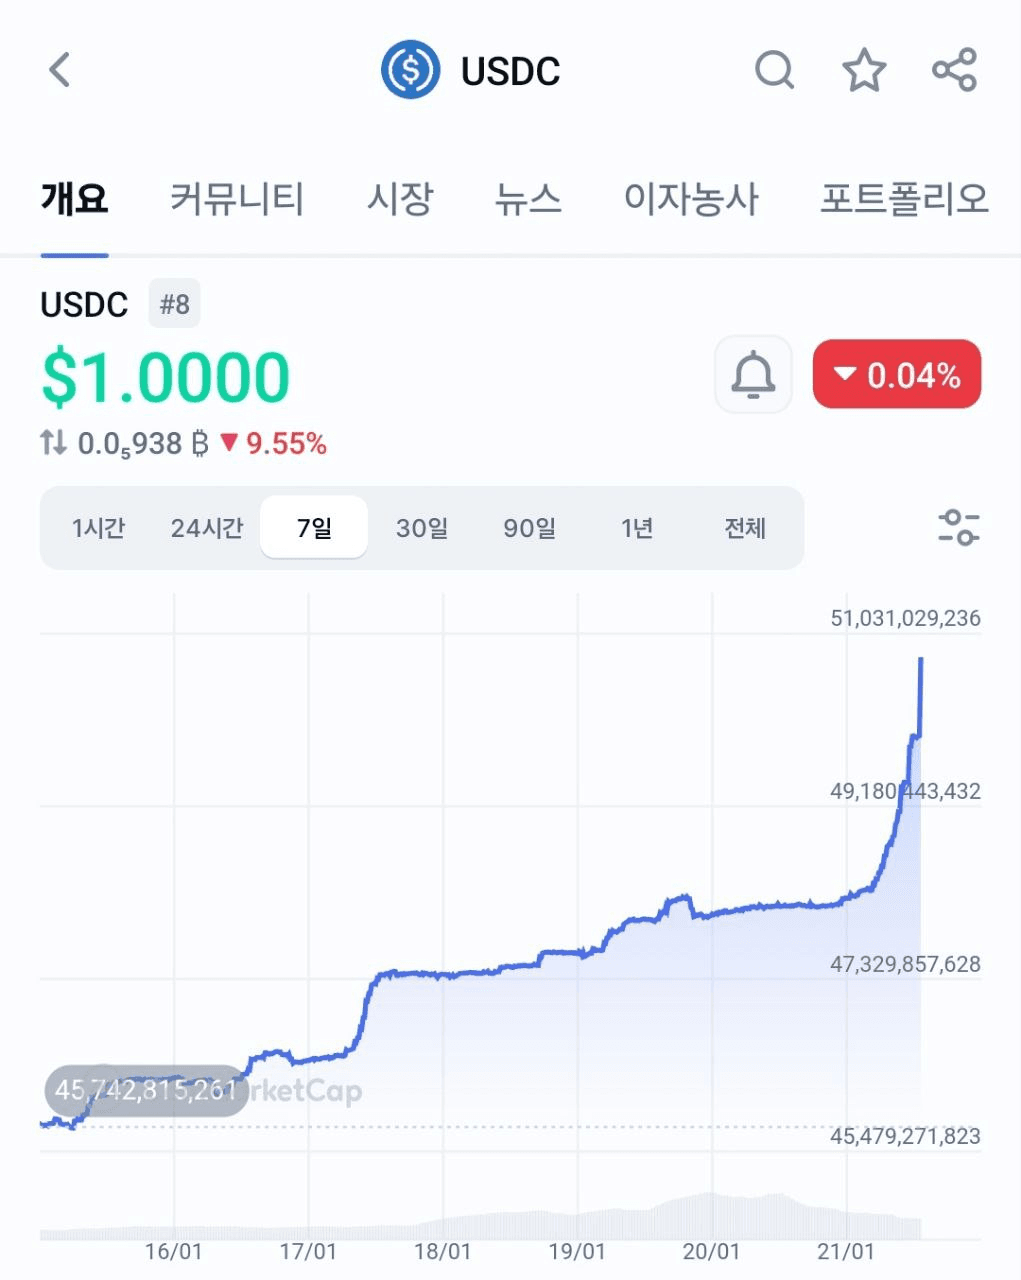Tap the back arrow icon
Image resolution: width=1021 pixels, height=1280 pixels.
point(60,70)
